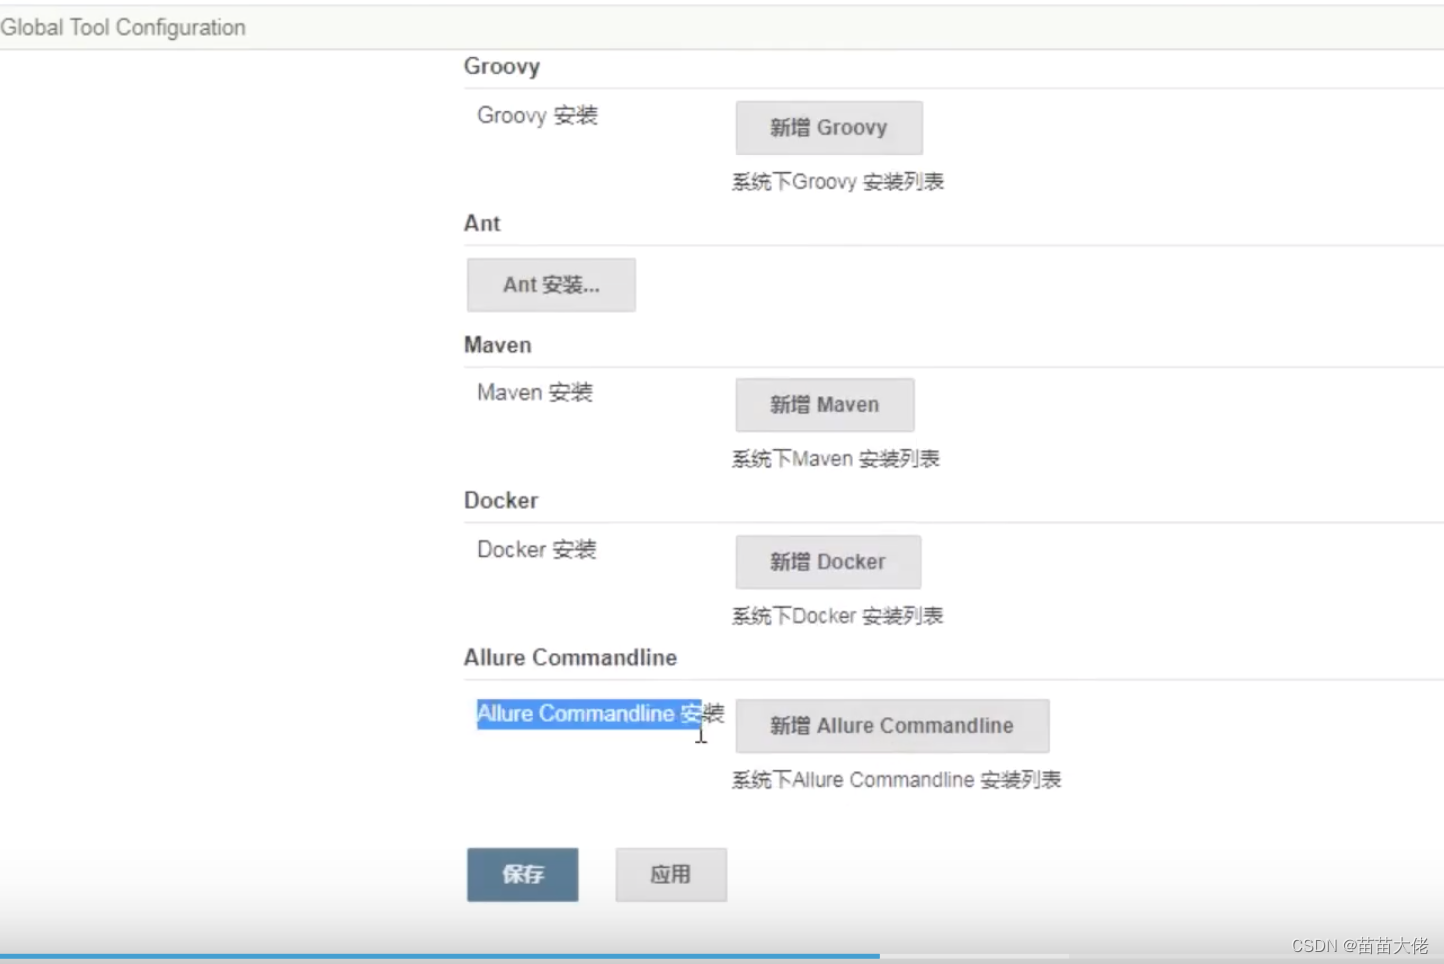Image resolution: width=1444 pixels, height=964 pixels.
Task: Open the Ant 安装... button
Action: [x=551, y=285]
